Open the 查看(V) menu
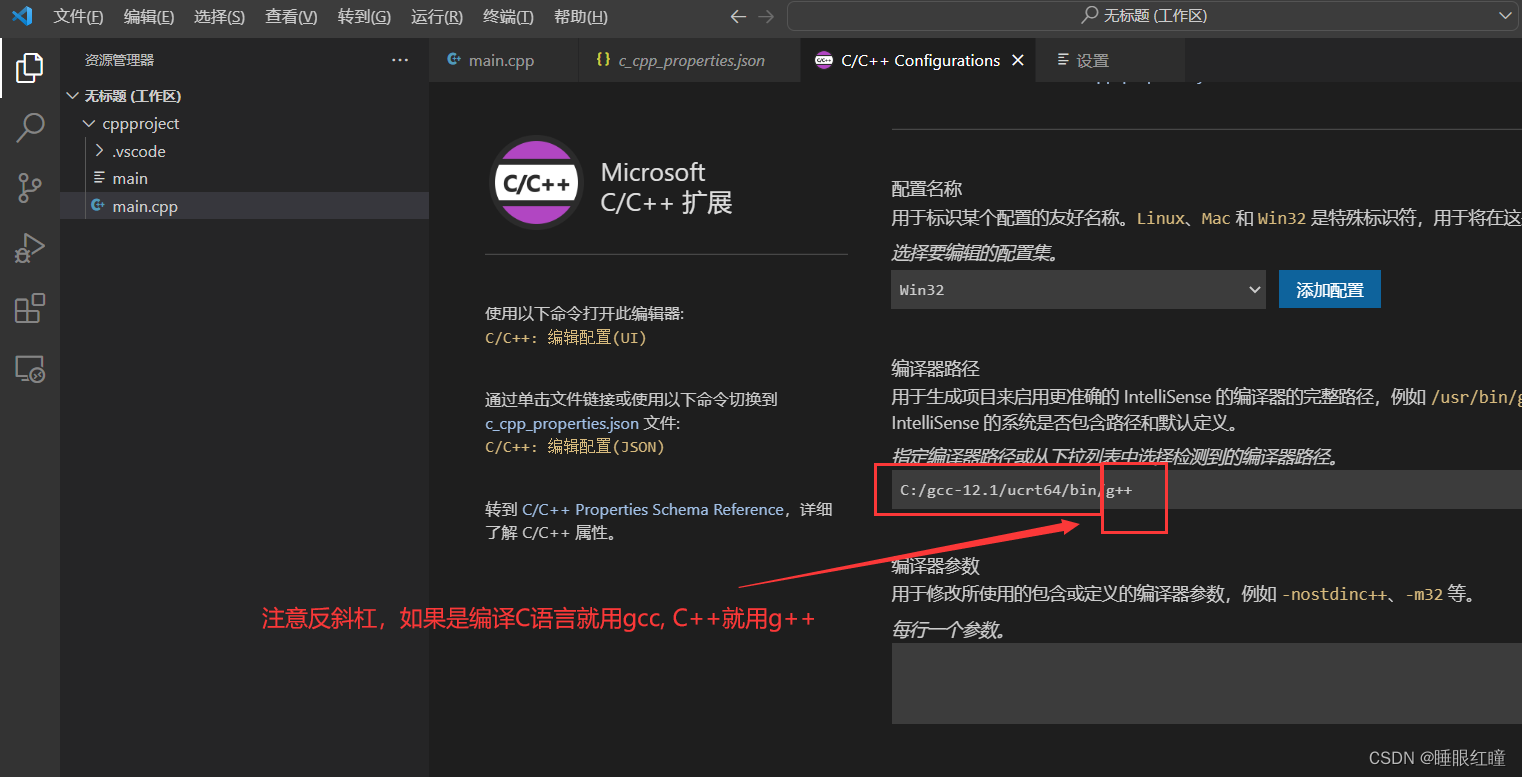 291,17
